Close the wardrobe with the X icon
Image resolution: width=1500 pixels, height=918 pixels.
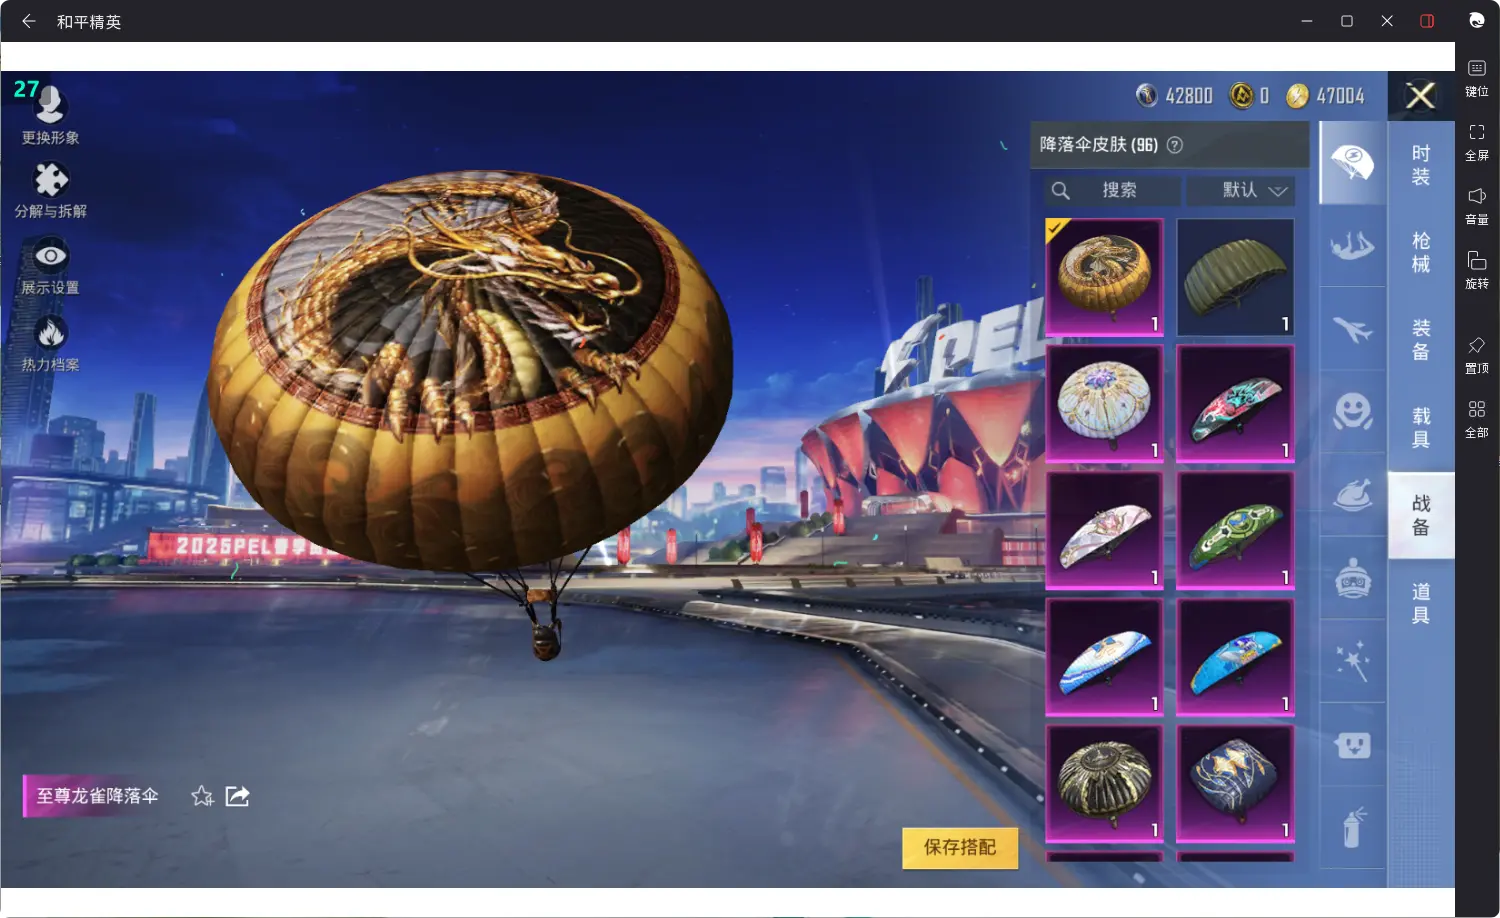tap(1420, 96)
